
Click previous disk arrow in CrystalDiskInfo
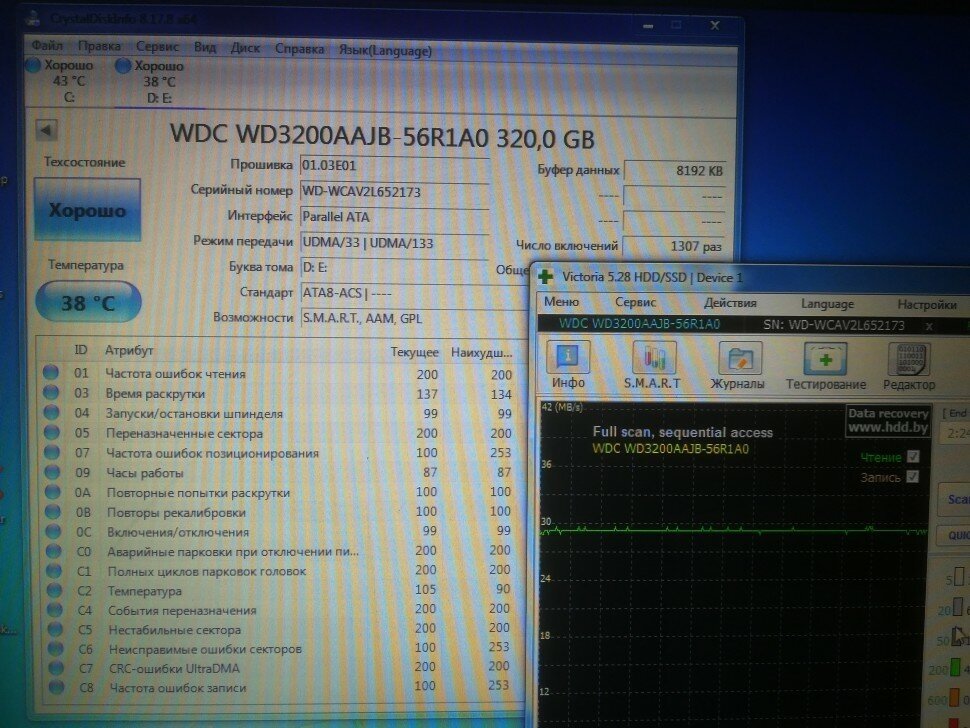click(x=46, y=130)
